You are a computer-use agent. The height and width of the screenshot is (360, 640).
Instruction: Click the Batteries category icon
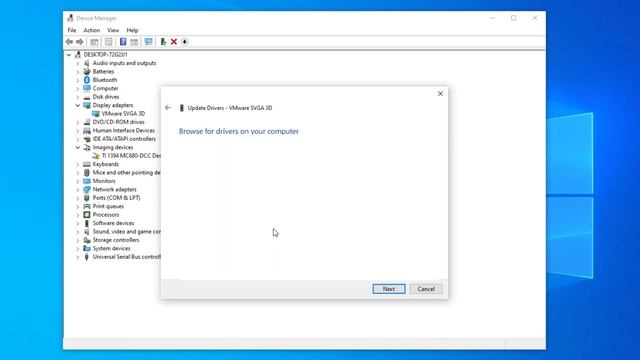pos(87,71)
